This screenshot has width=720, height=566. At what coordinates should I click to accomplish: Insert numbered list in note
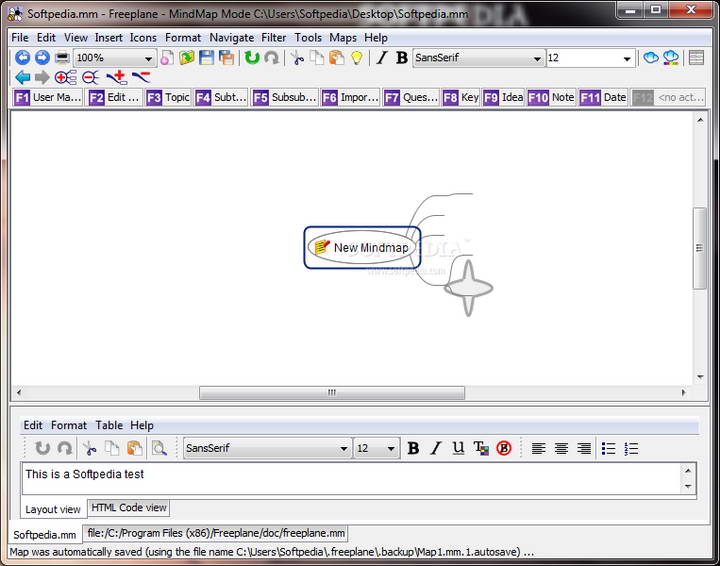[x=631, y=448]
